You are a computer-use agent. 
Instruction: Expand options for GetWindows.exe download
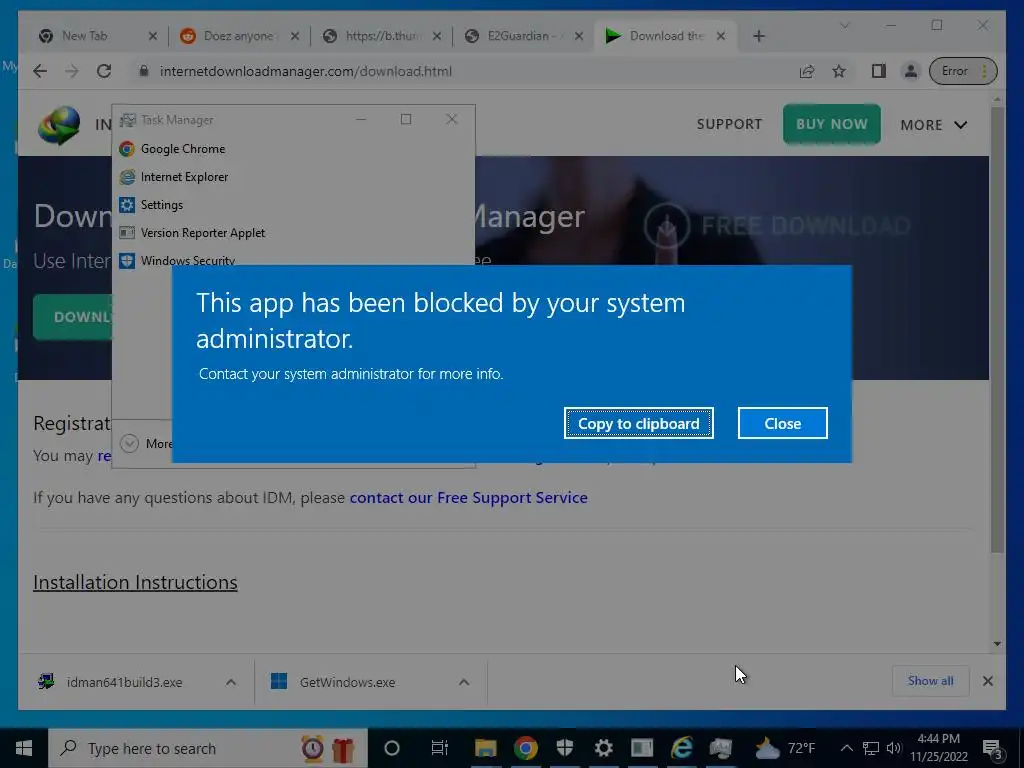point(464,682)
